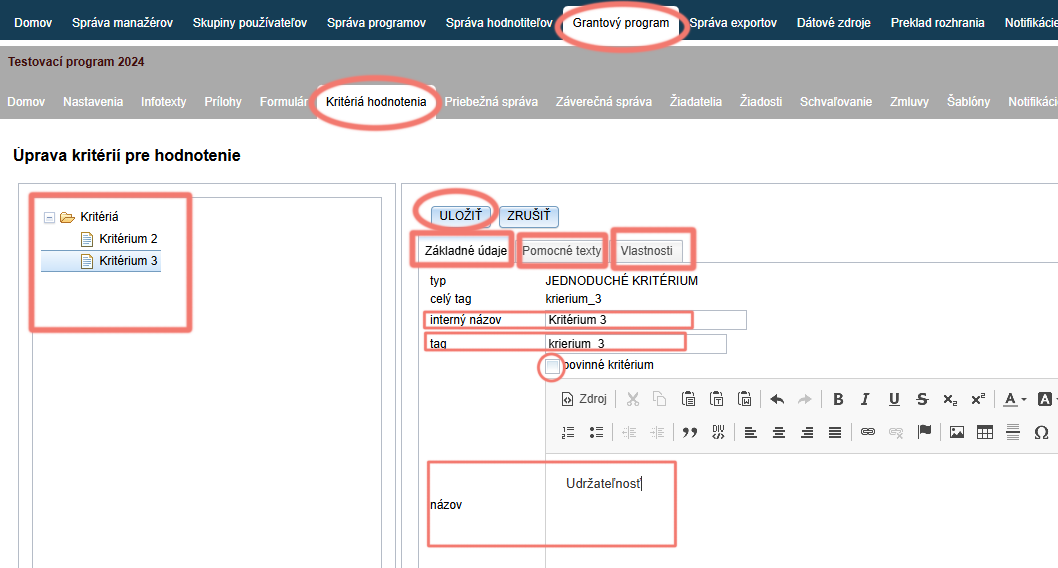The height and width of the screenshot is (568, 1058).
Task: Insert an image
Action: click(x=957, y=432)
